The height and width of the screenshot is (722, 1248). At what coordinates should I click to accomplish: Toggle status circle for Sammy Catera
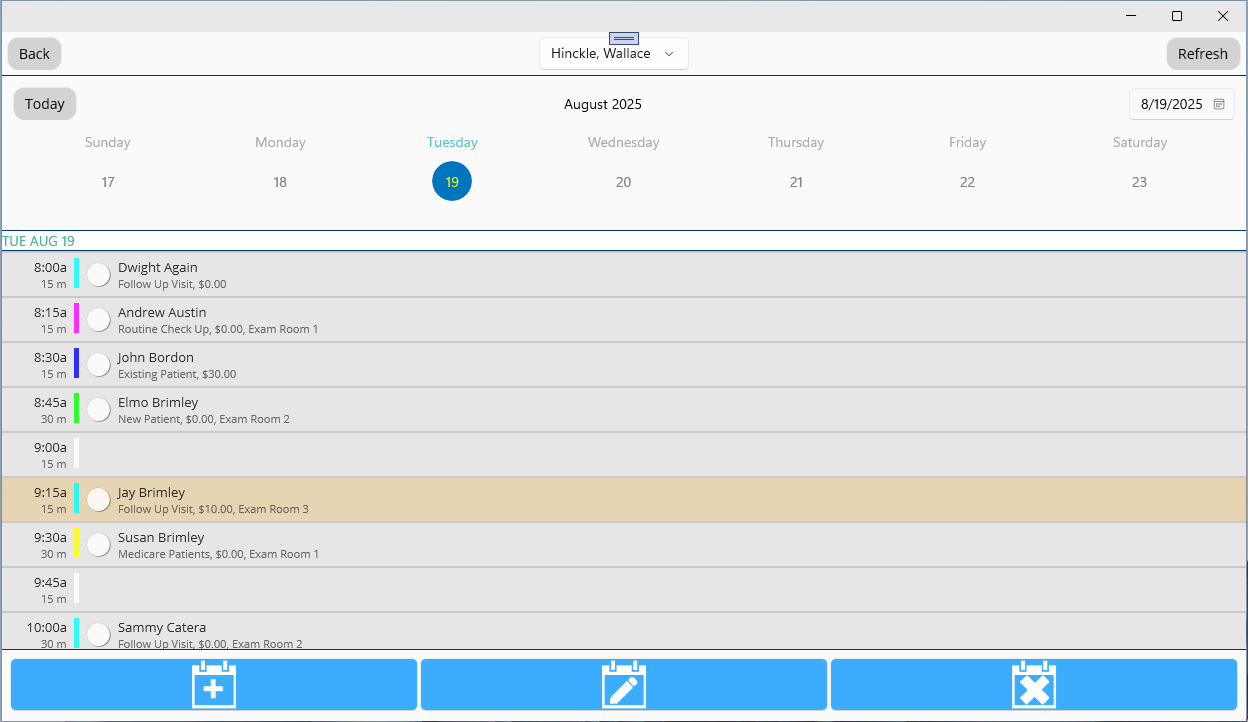(98, 635)
